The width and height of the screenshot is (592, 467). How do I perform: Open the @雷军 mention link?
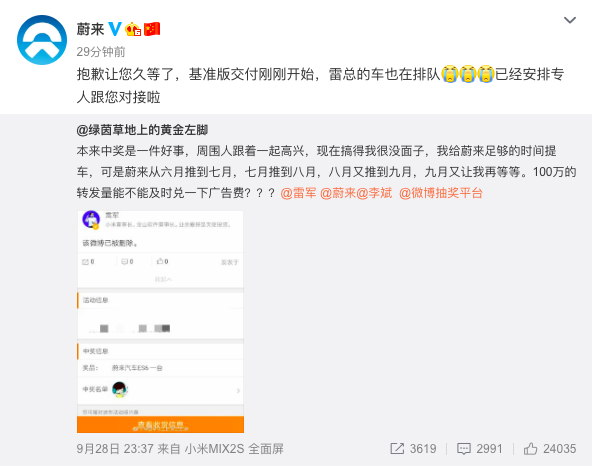[x=298, y=193]
